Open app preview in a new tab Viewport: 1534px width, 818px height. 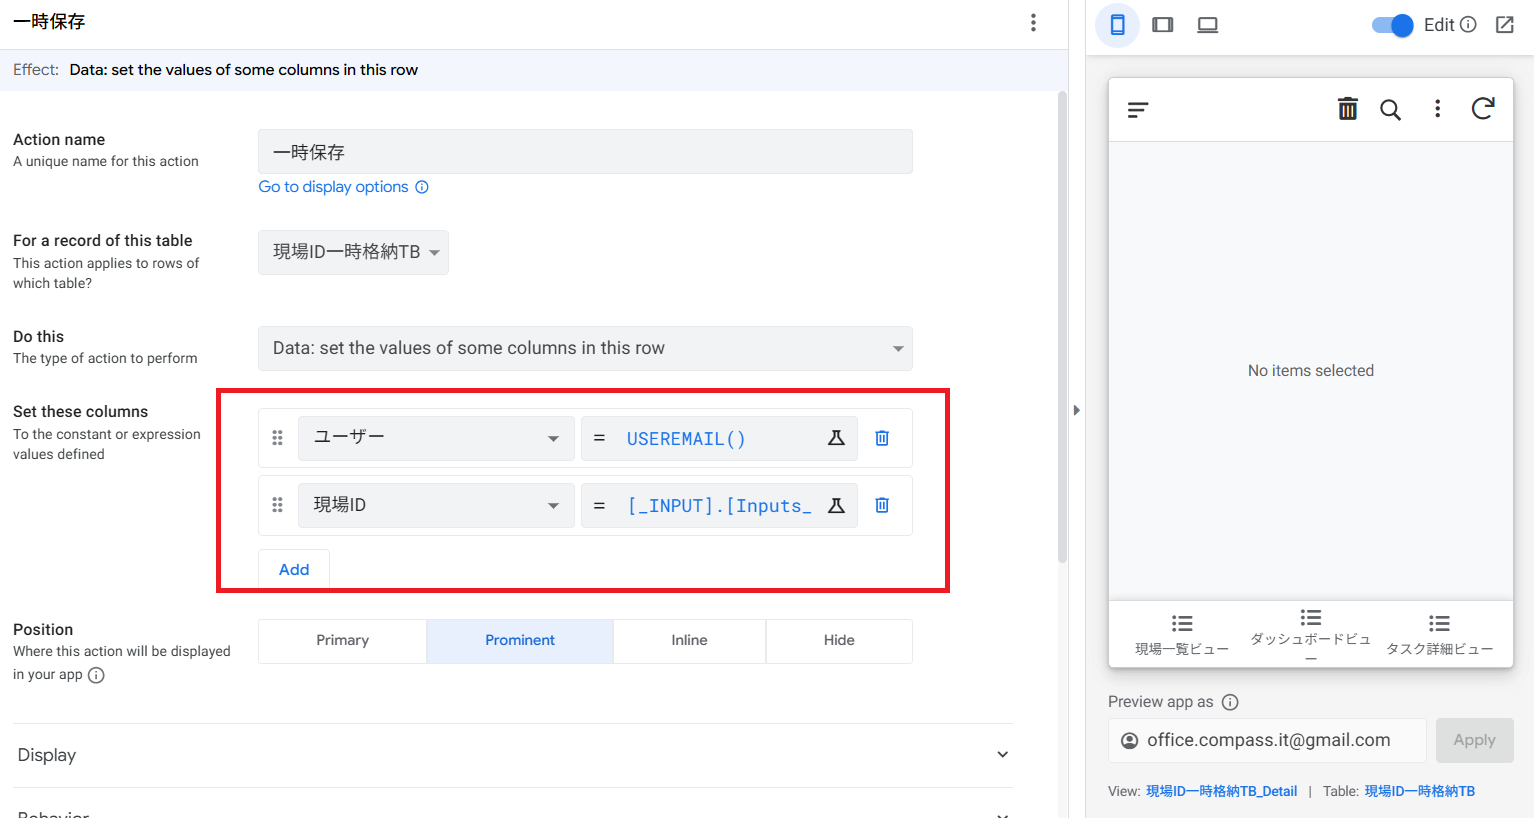click(1505, 25)
